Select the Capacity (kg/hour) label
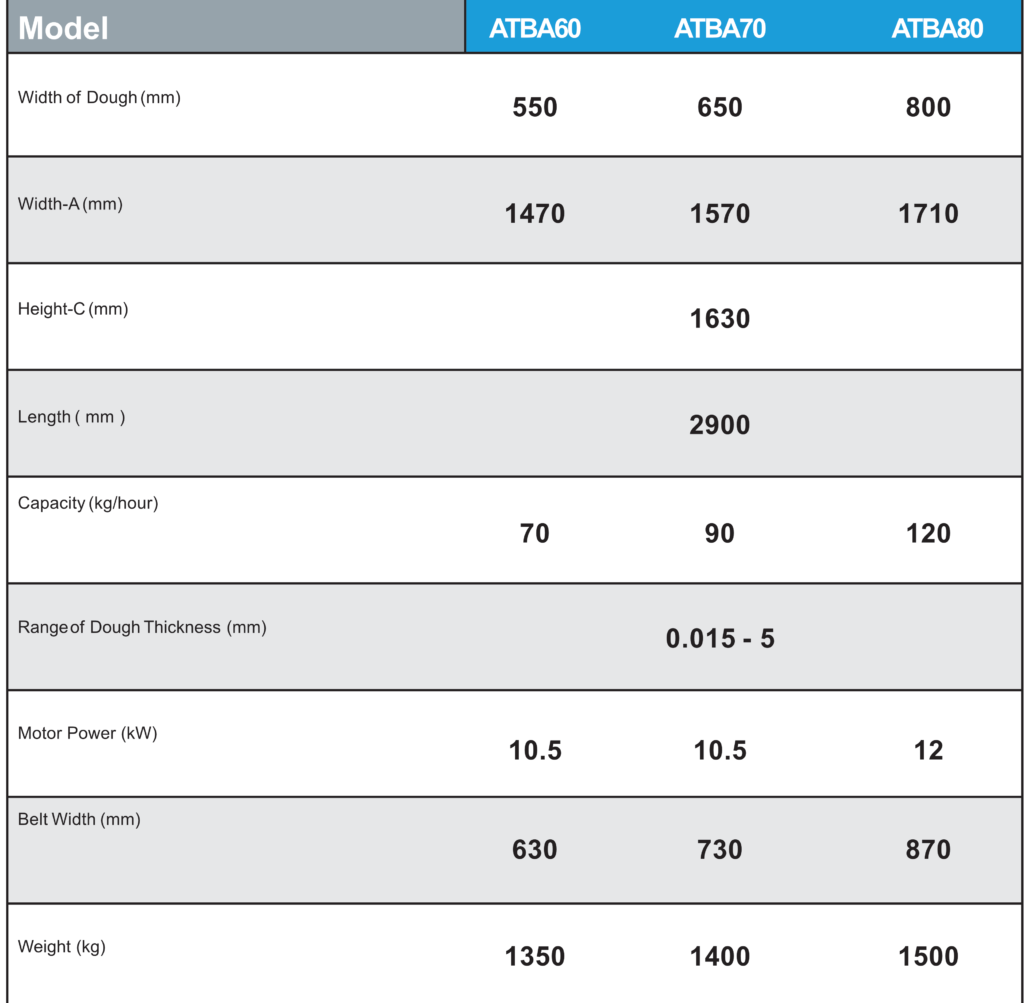This screenshot has height=1003, width=1024. 88,503
